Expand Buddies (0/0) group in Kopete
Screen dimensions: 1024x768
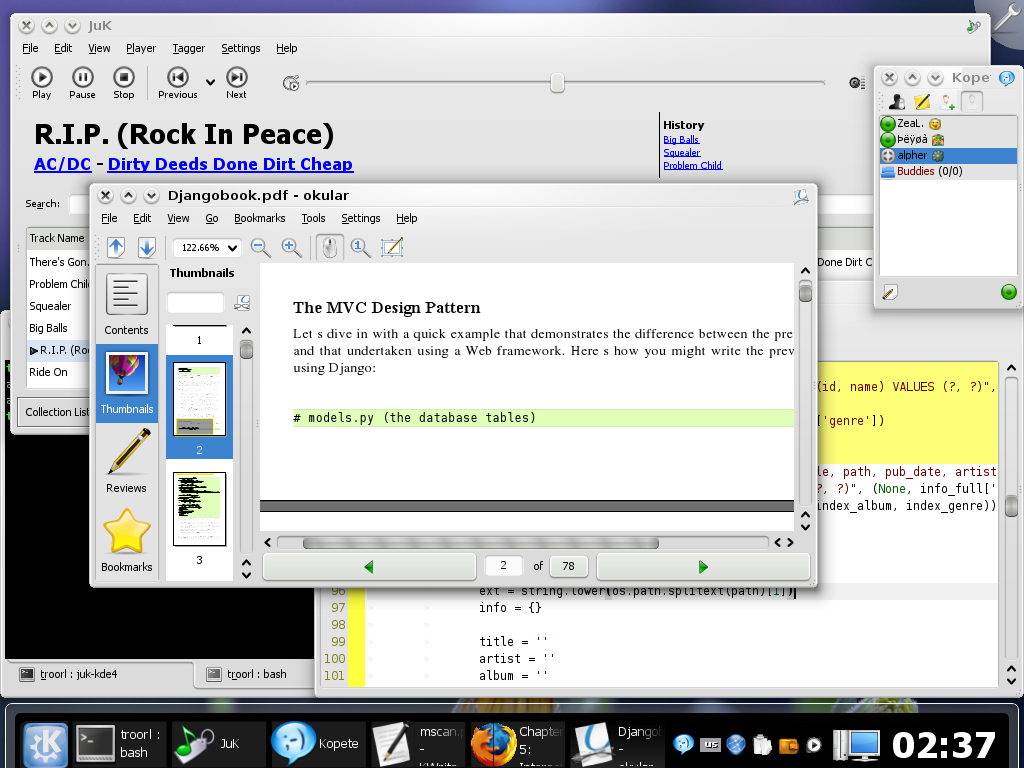click(x=948, y=171)
